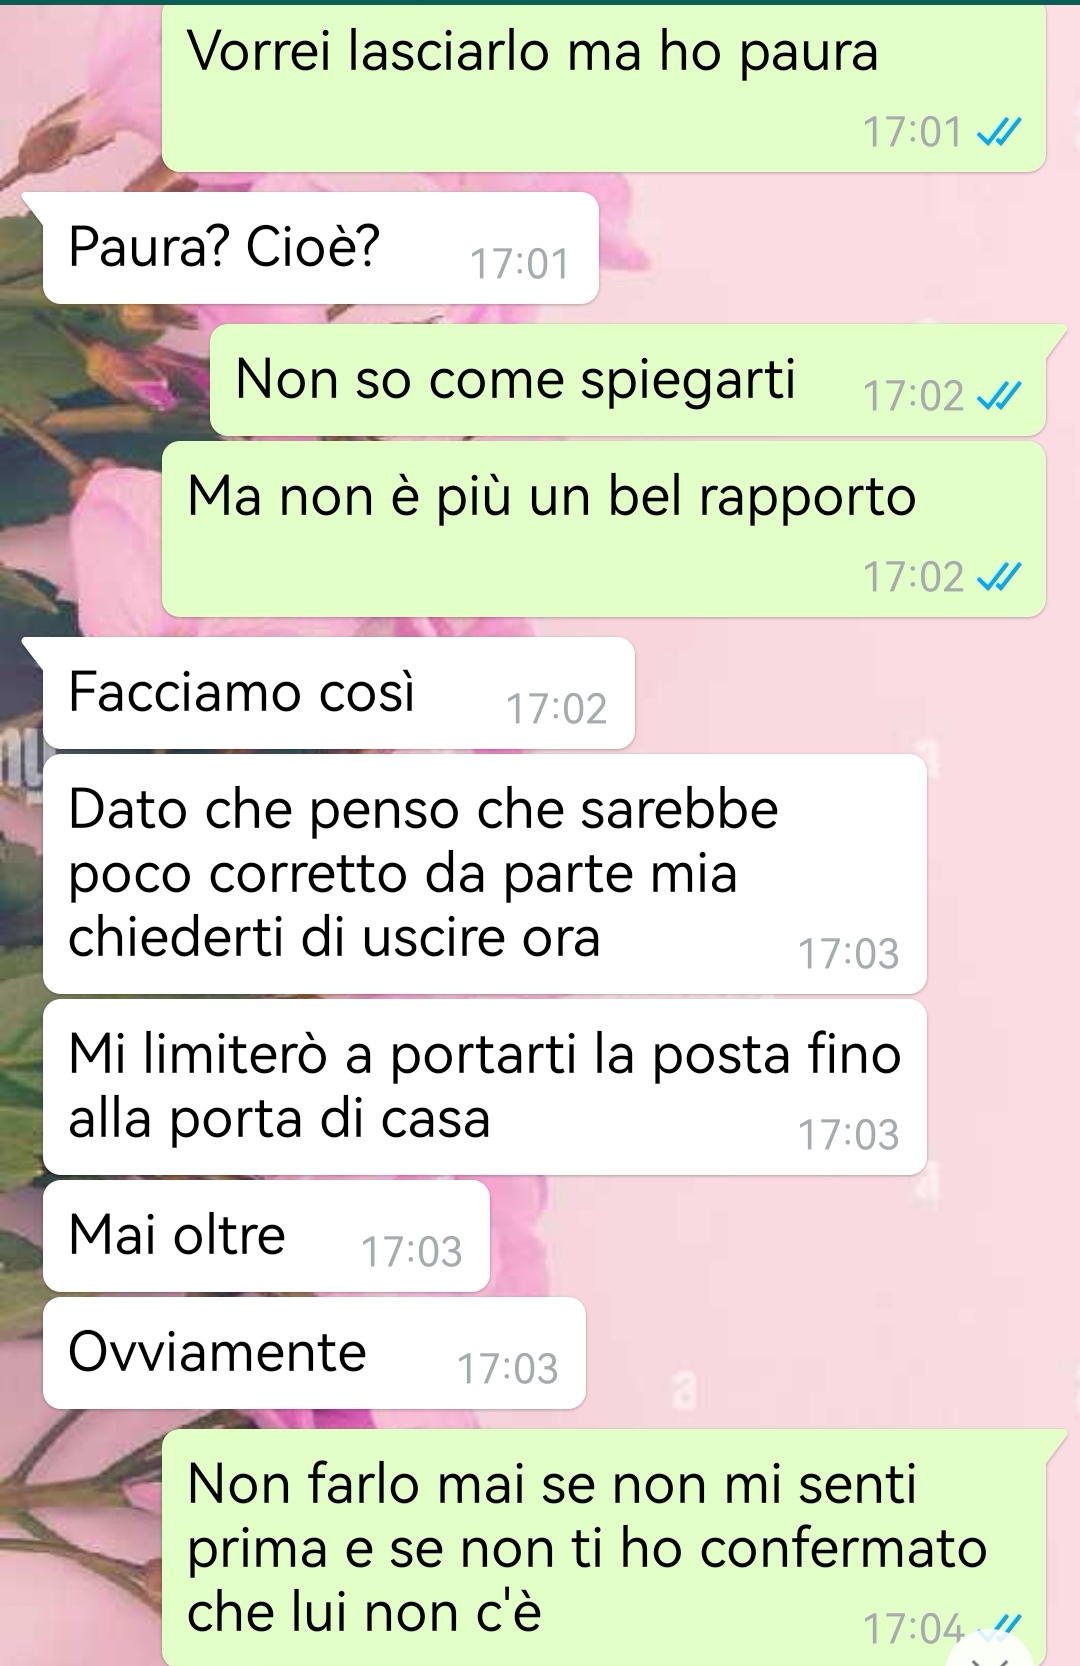Tap read ticks on "Ma non è più un bel rapporto"
The width and height of the screenshot is (1080, 1666).
(998, 577)
